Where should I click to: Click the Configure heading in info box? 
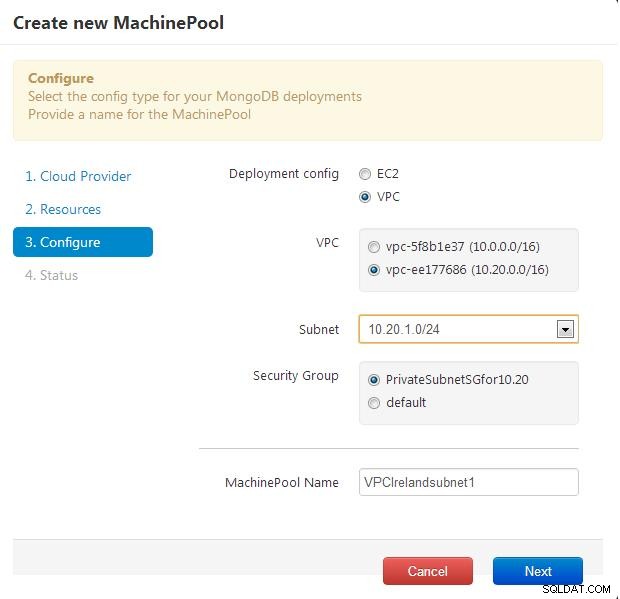(x=61, y=78)
